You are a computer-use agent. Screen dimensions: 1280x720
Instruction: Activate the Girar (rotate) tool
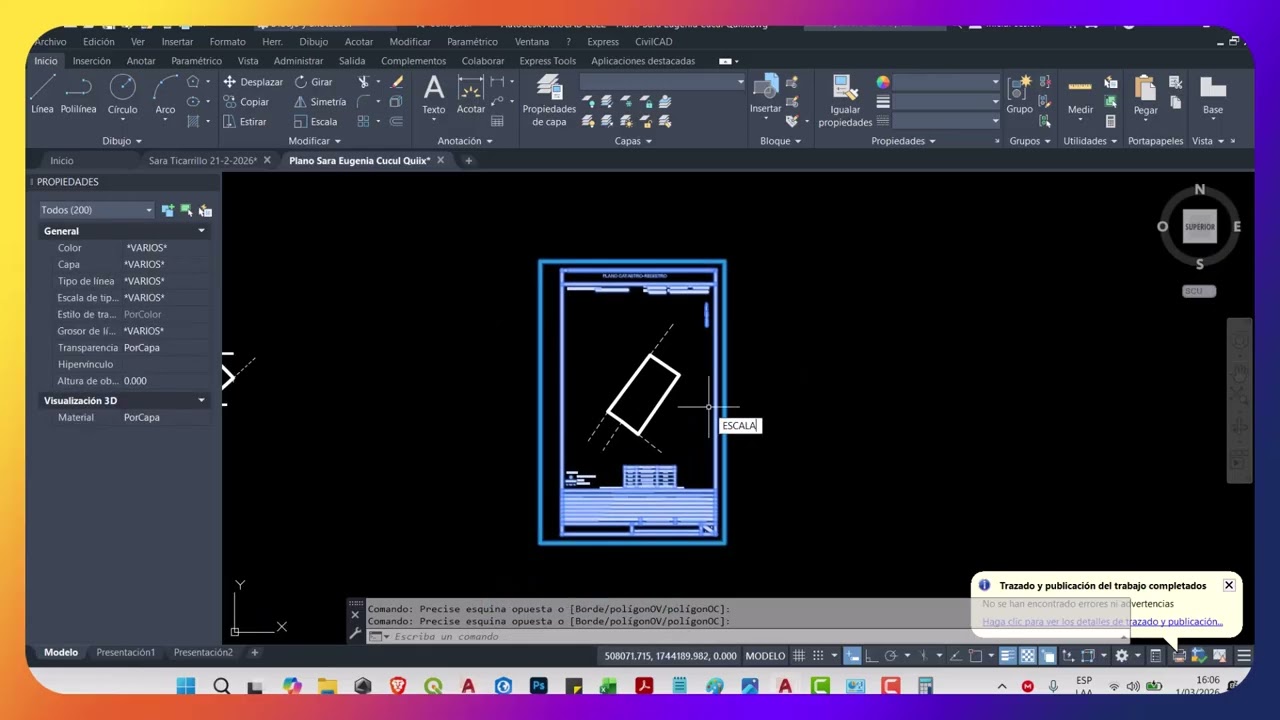(313, 82)
